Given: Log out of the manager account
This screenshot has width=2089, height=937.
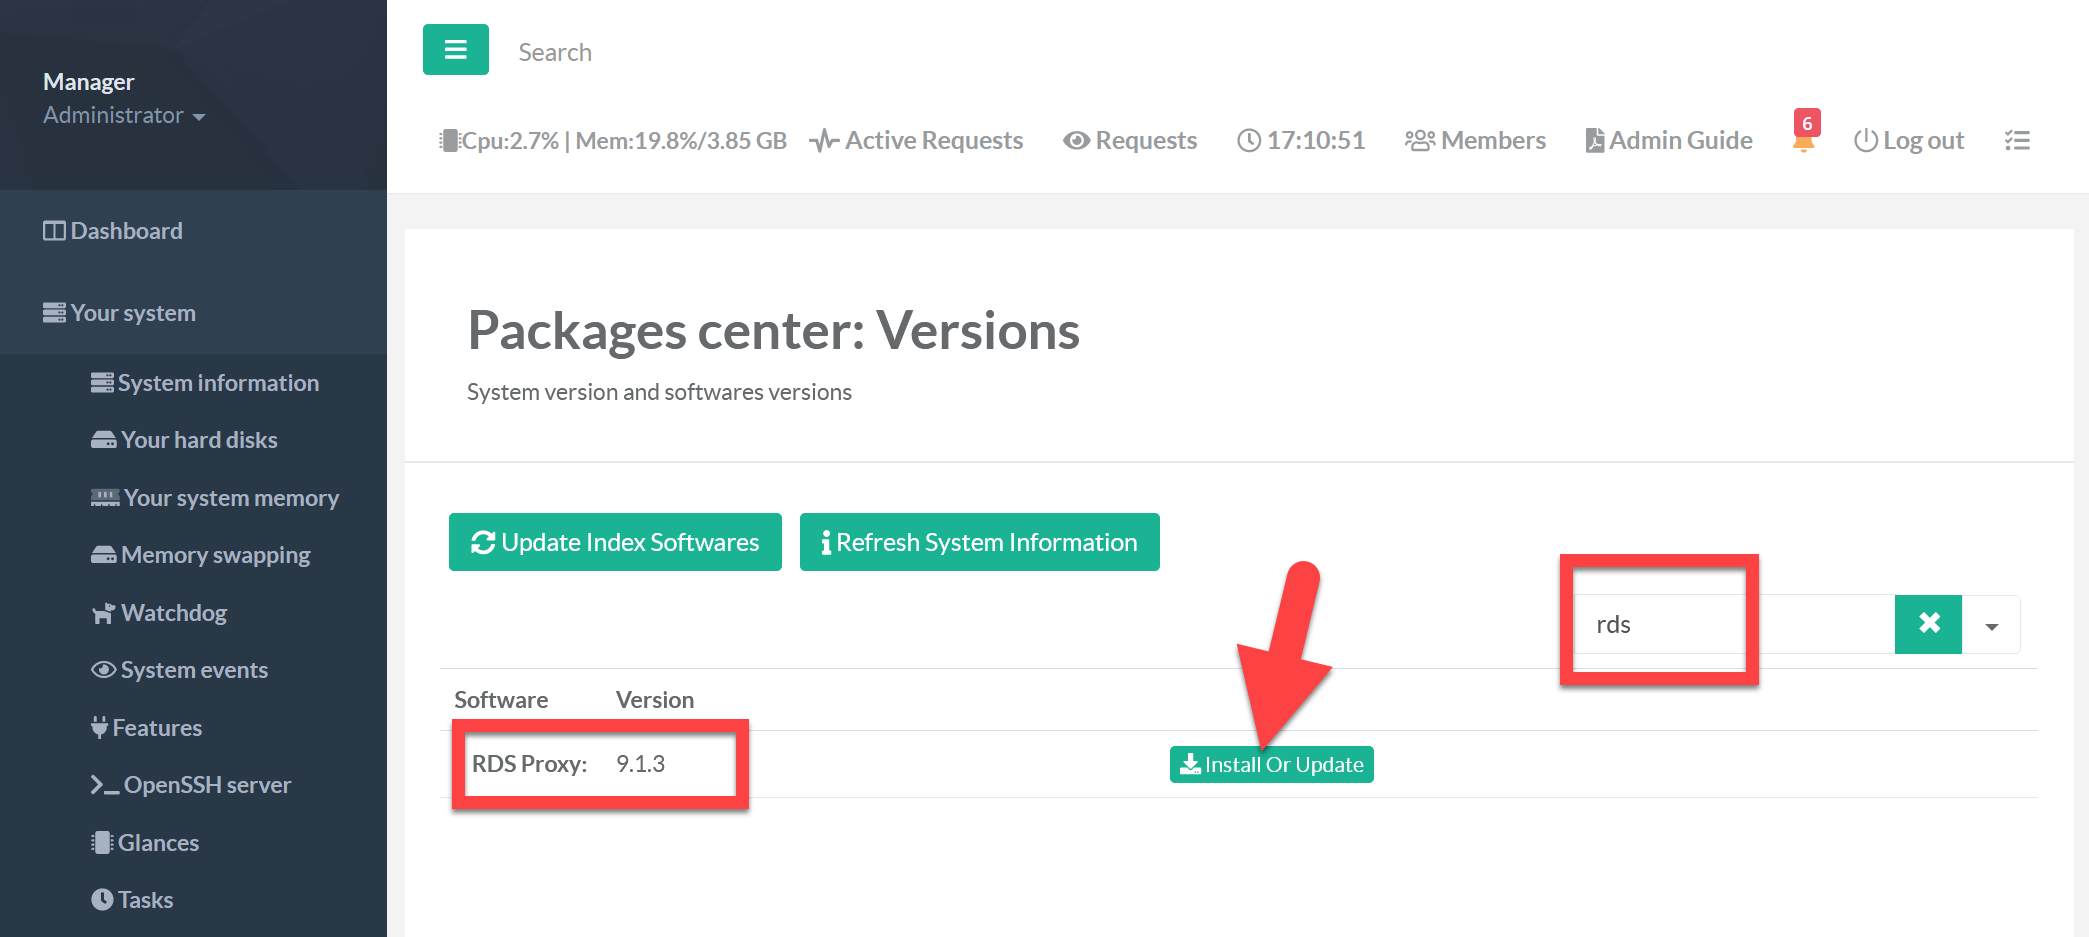Looking at the screenshot, I should pos(1909,141).
